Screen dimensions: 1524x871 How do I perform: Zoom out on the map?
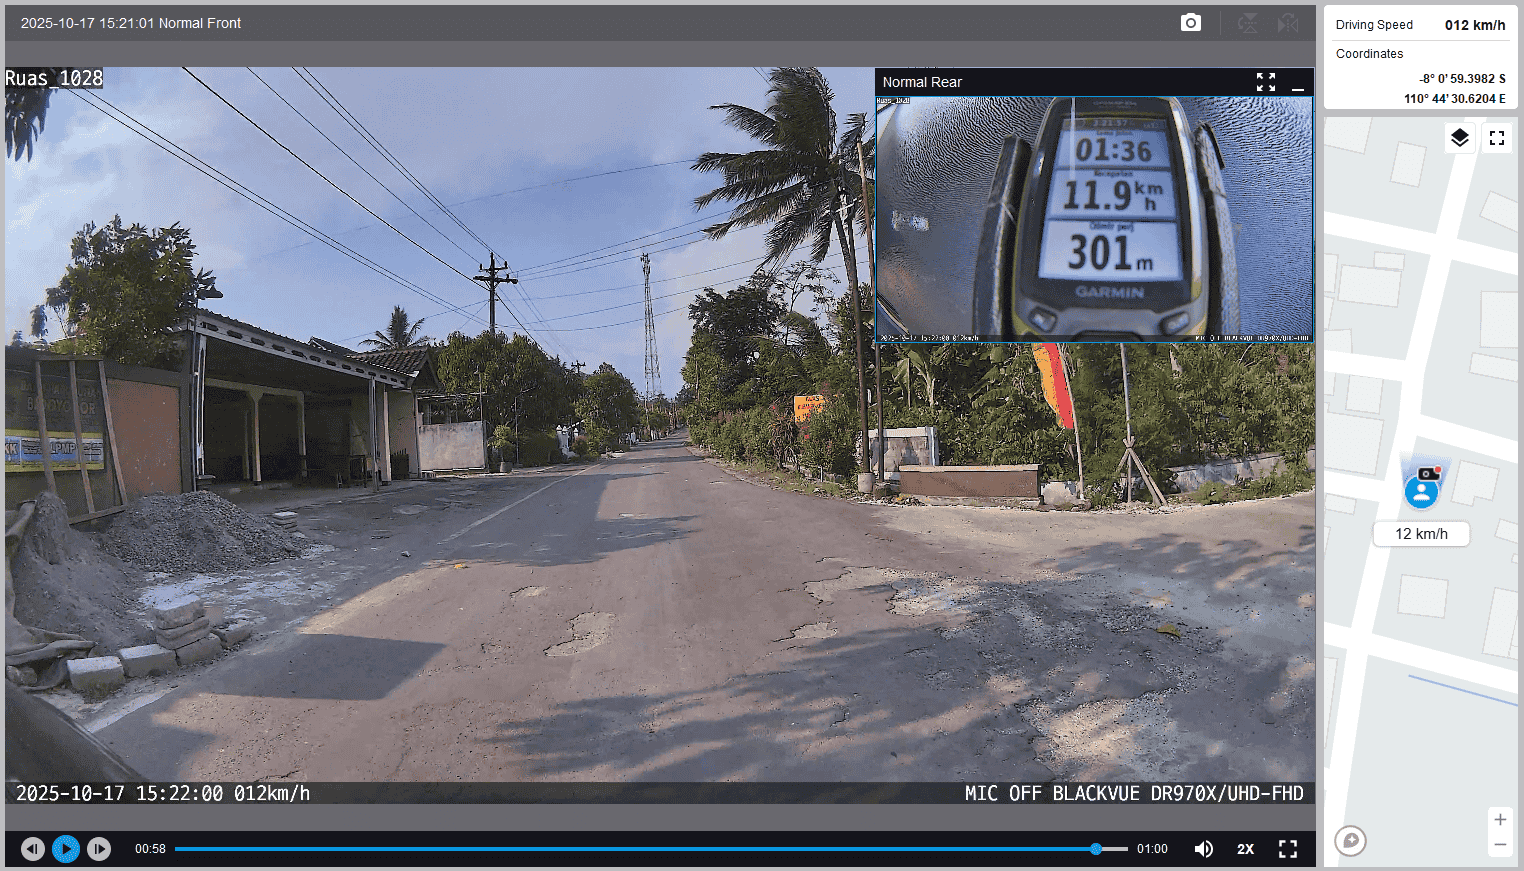click(x=1500, y=845)
